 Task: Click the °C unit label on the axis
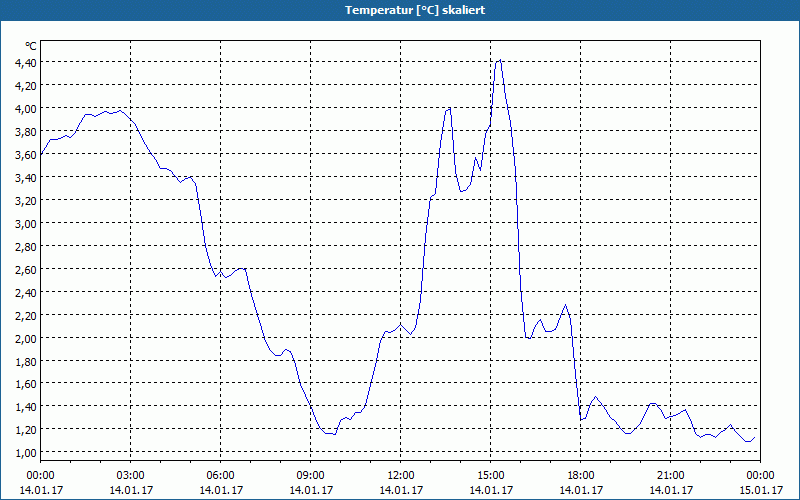click(x=31, y=46)
